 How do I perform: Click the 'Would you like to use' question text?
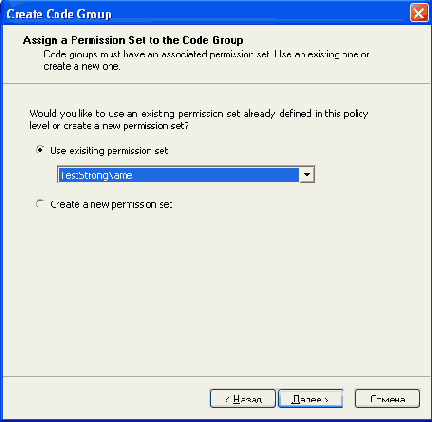coord(199,119)
